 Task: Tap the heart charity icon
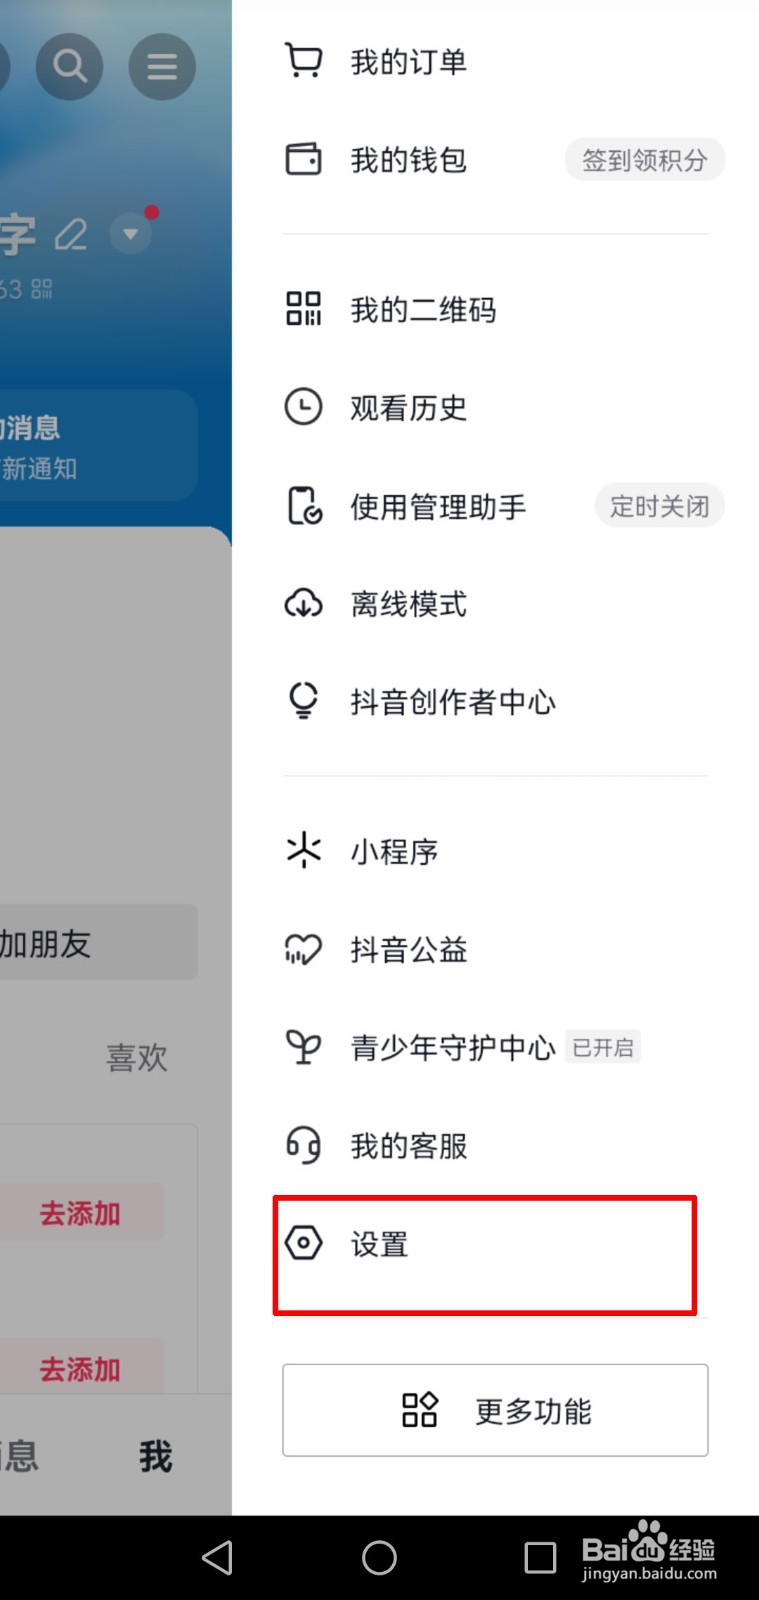click(303, 949)
